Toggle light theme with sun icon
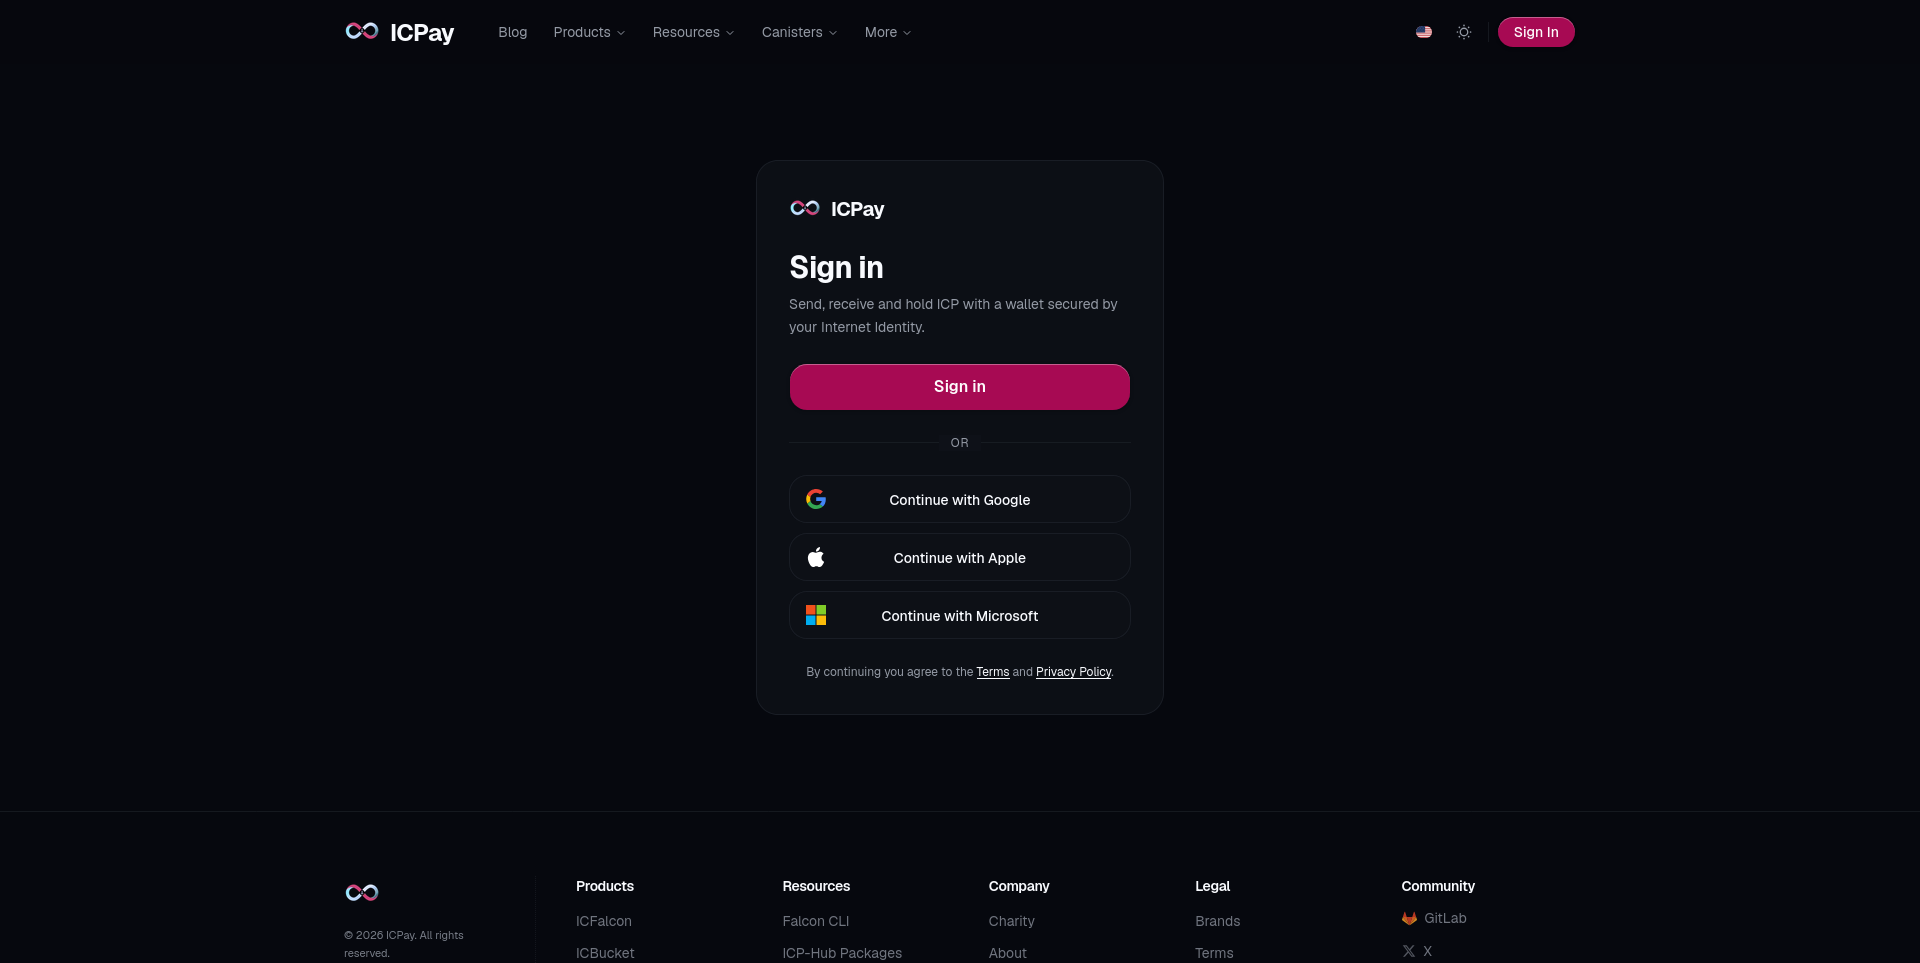The width and height of the screenshot is (1920, 963). (x=1464, y=32)
